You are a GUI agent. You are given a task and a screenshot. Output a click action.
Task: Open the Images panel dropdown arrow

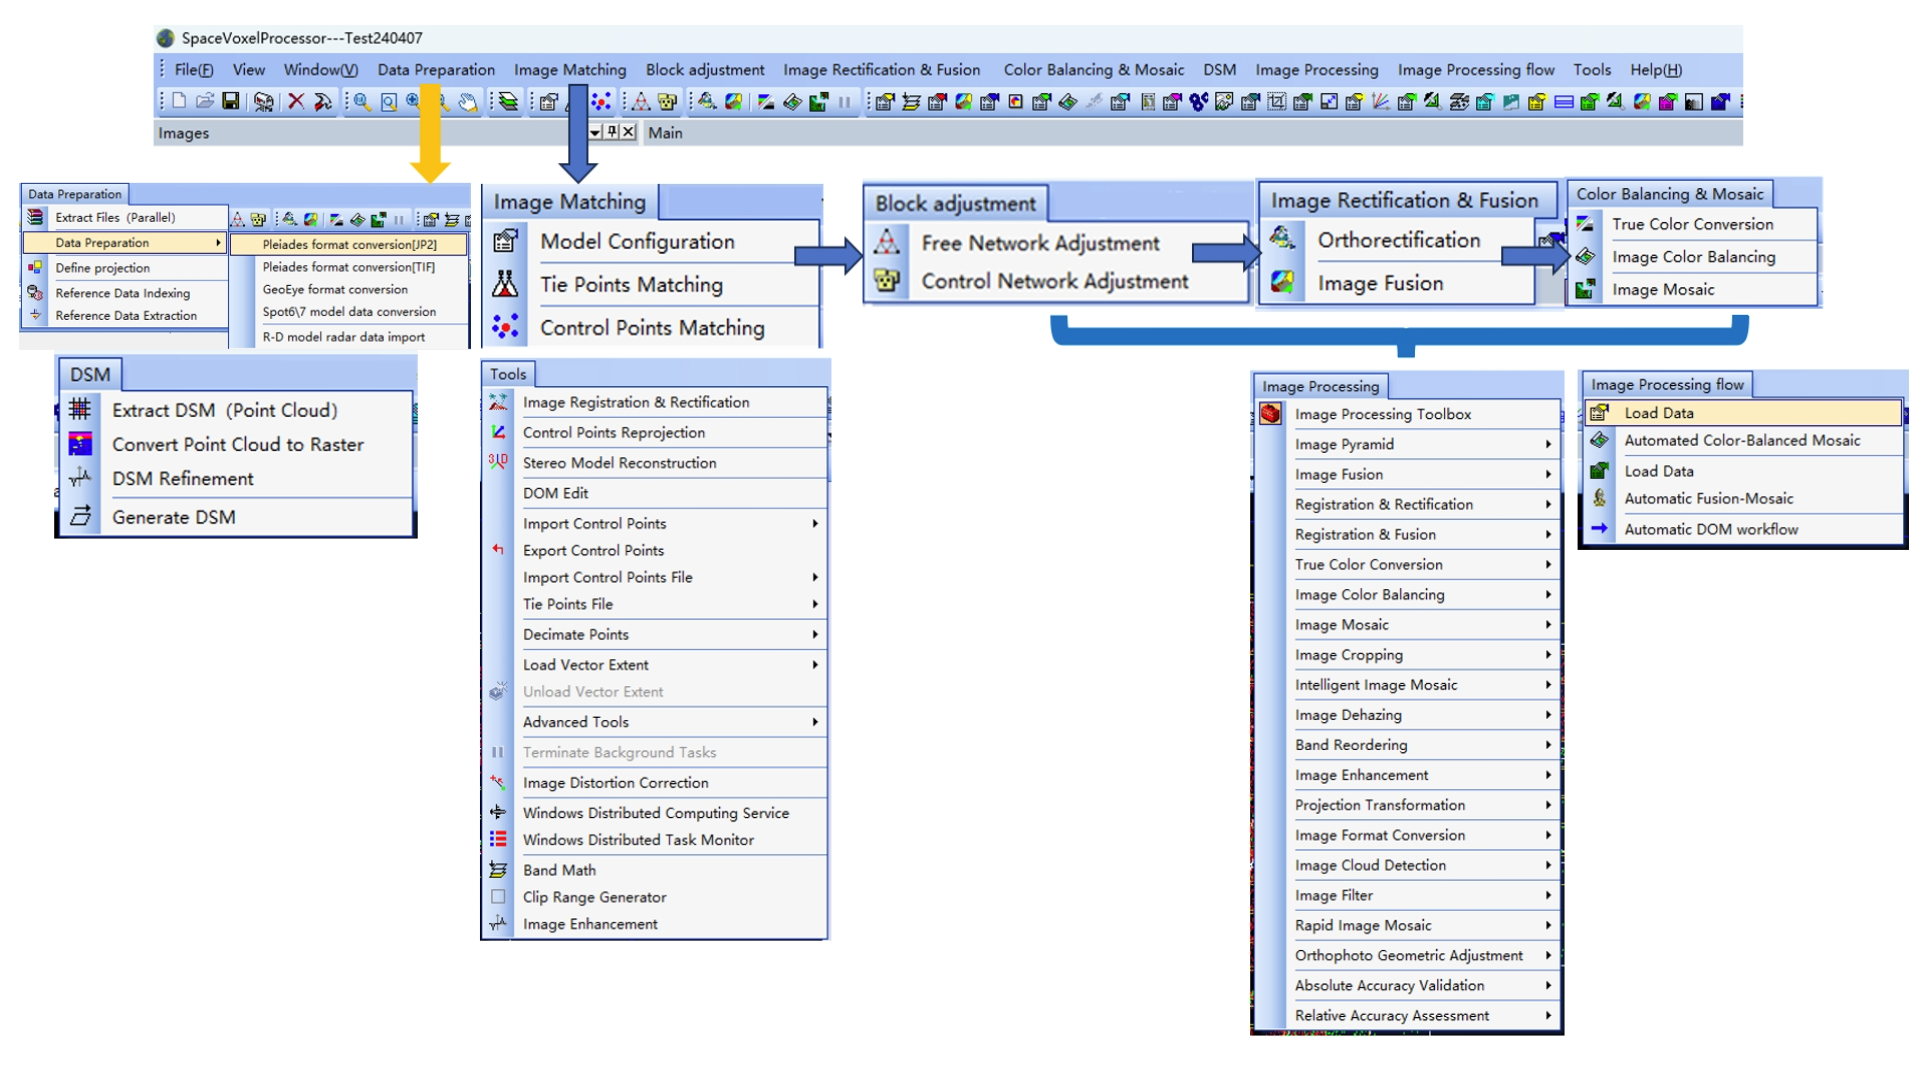[595, 132]
